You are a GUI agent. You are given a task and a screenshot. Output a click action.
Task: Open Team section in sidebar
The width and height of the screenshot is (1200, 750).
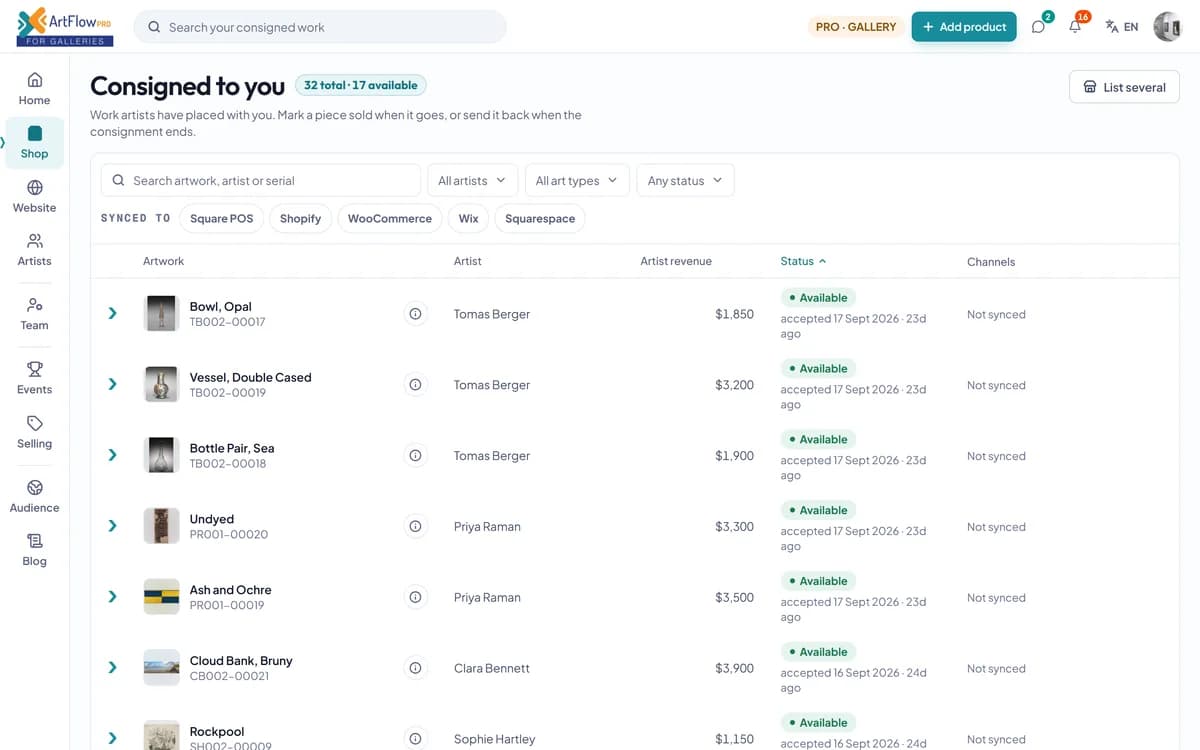point(35,314)
